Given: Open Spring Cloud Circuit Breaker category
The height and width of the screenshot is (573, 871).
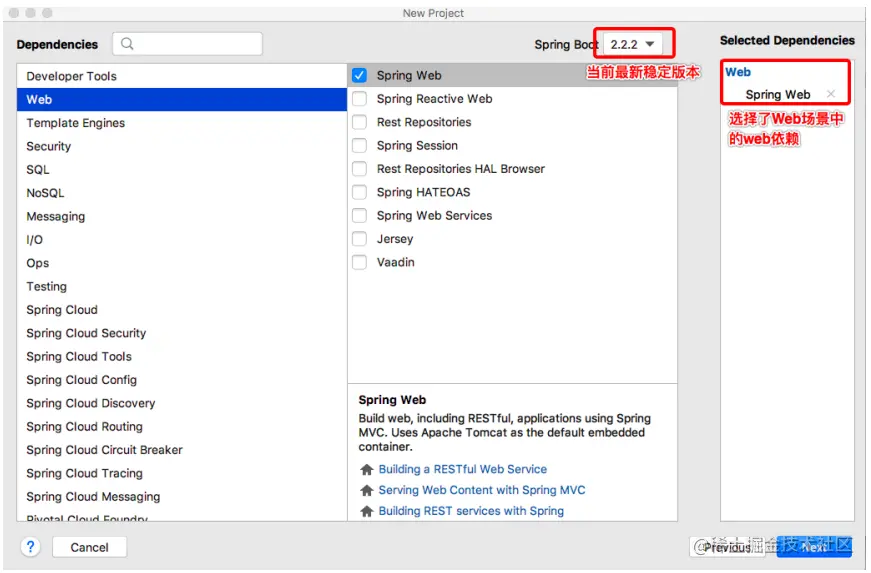Looking at the screenshot, I should point(182,449).
